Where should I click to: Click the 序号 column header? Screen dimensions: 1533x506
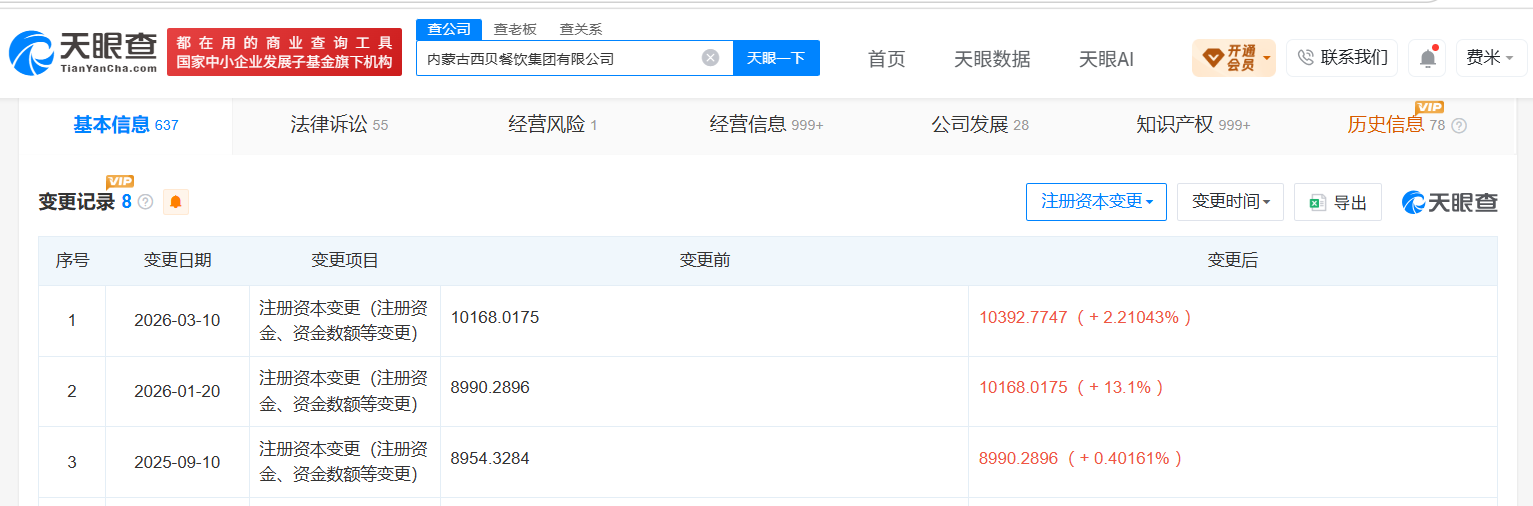point(72,261)
